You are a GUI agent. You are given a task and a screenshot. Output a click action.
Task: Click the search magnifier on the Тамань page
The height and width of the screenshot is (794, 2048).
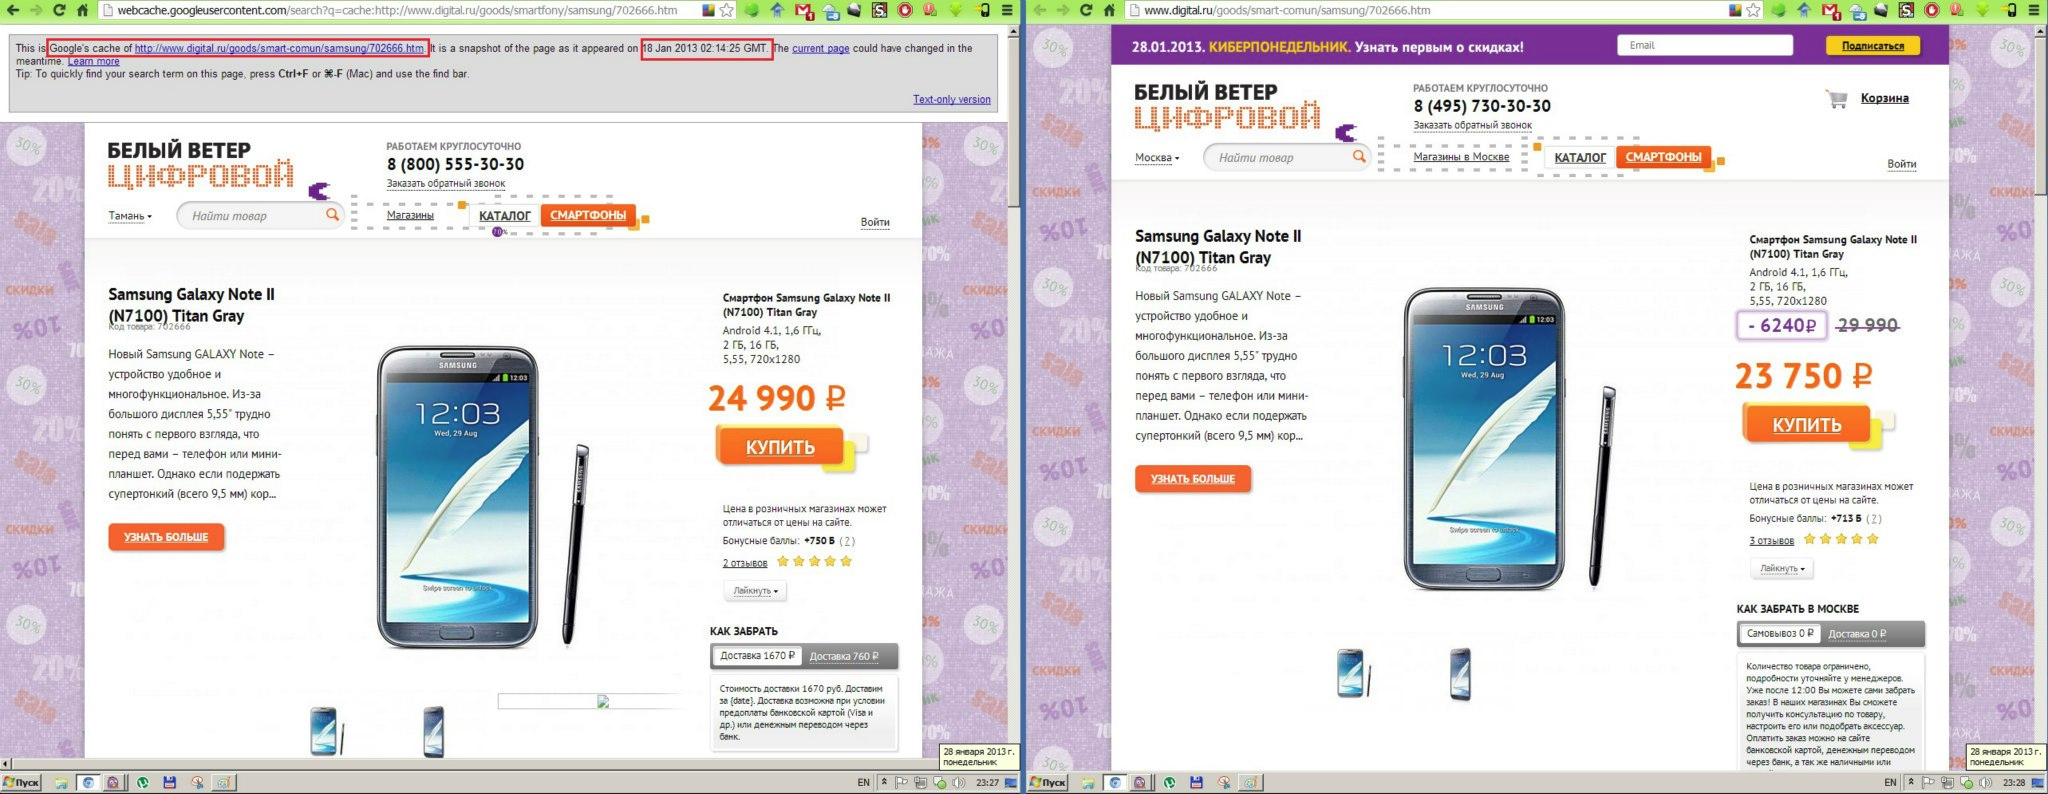(x=332, y=214)
